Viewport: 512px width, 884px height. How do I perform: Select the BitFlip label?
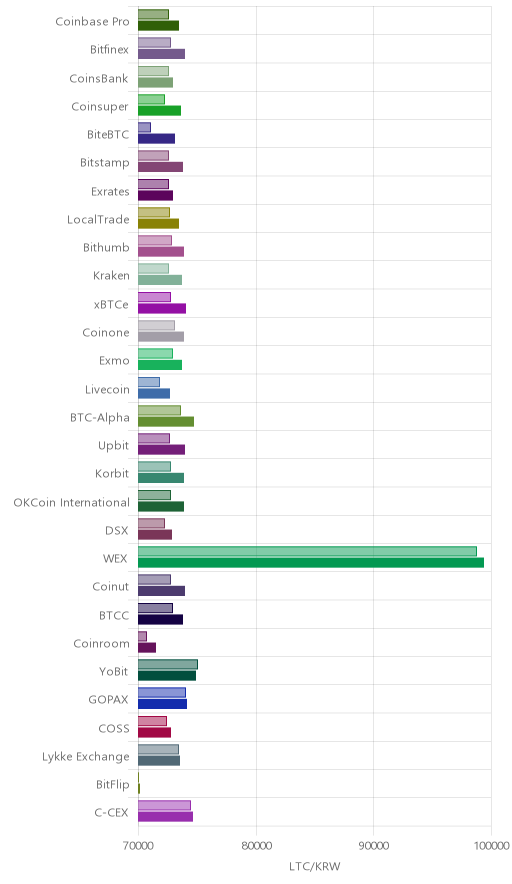[113, 785]
